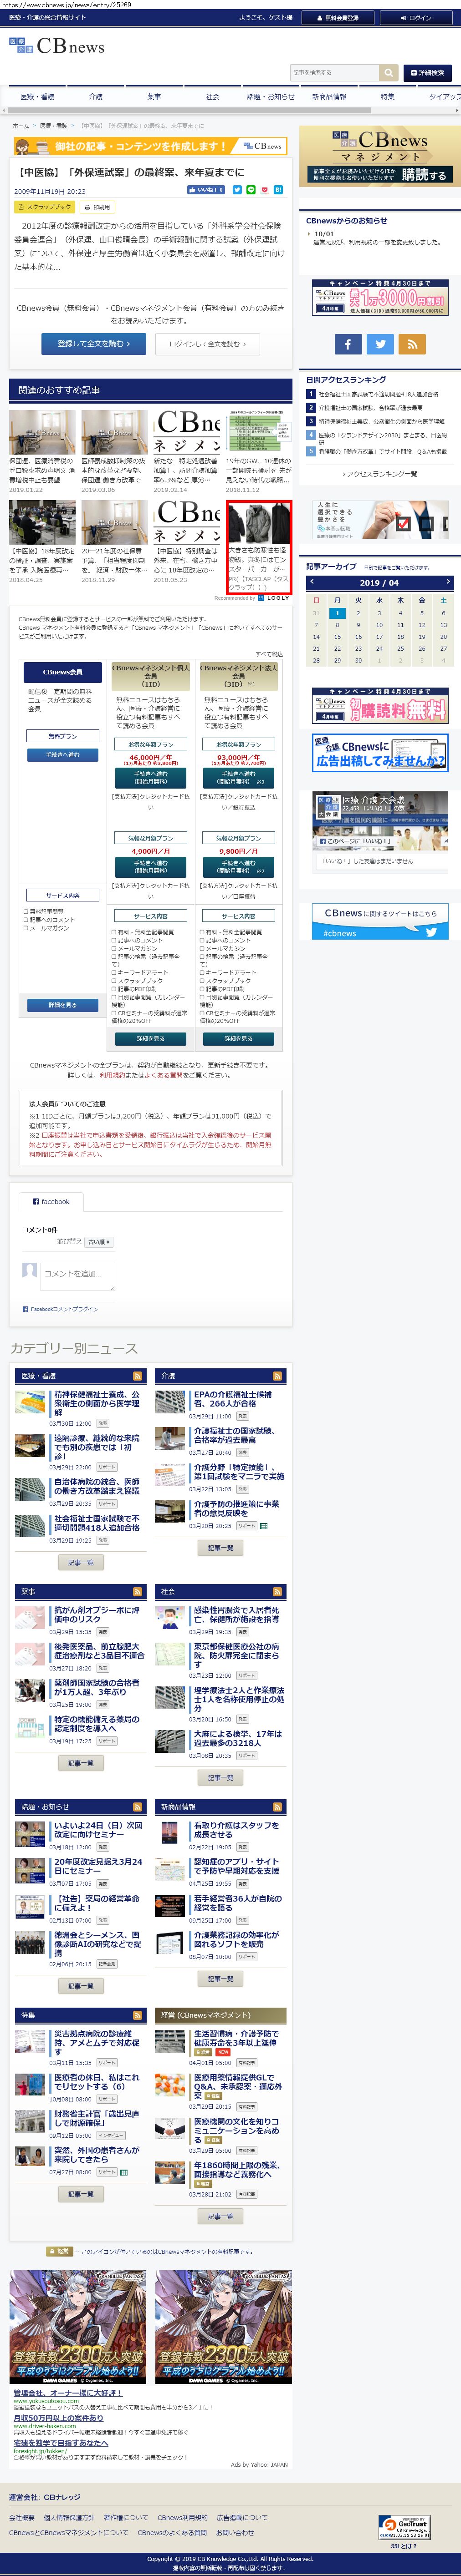This screenshot has width=461, height=2576.
Task: Click 手続きへ進む under CBnews会員 無料プラン
Action: 63,755
